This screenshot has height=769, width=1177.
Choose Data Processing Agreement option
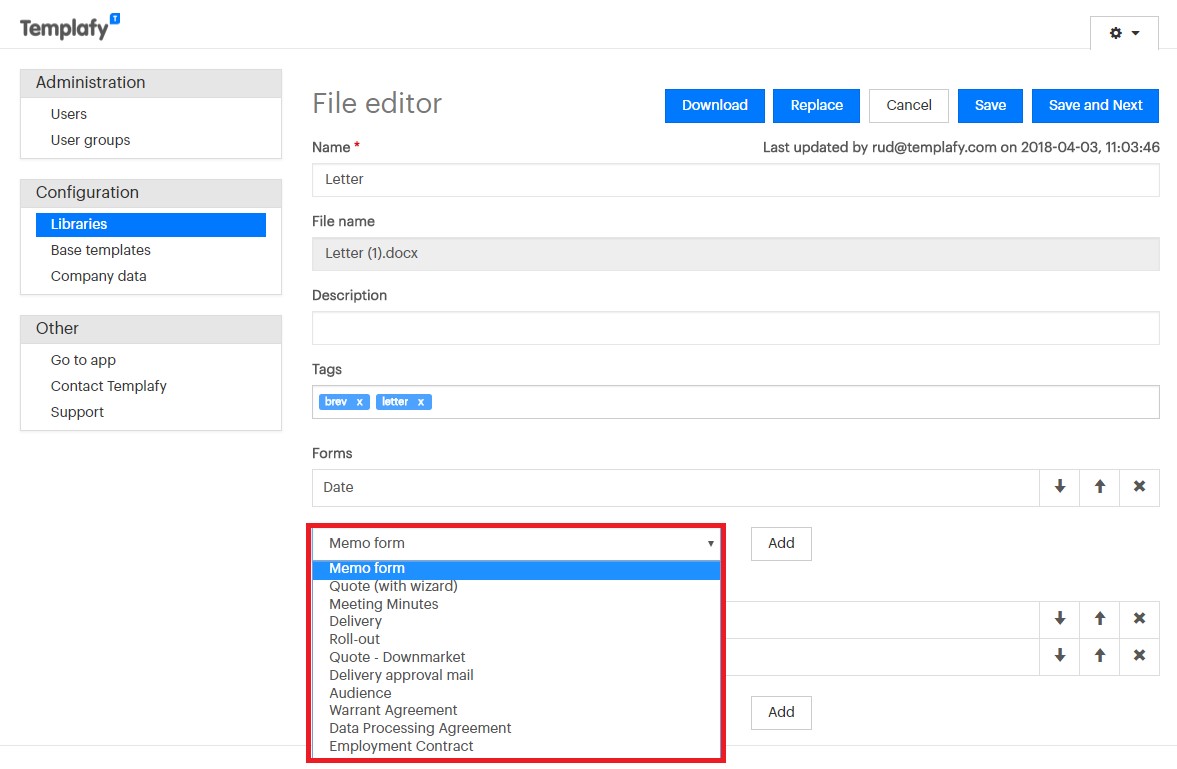pos(516,728)
